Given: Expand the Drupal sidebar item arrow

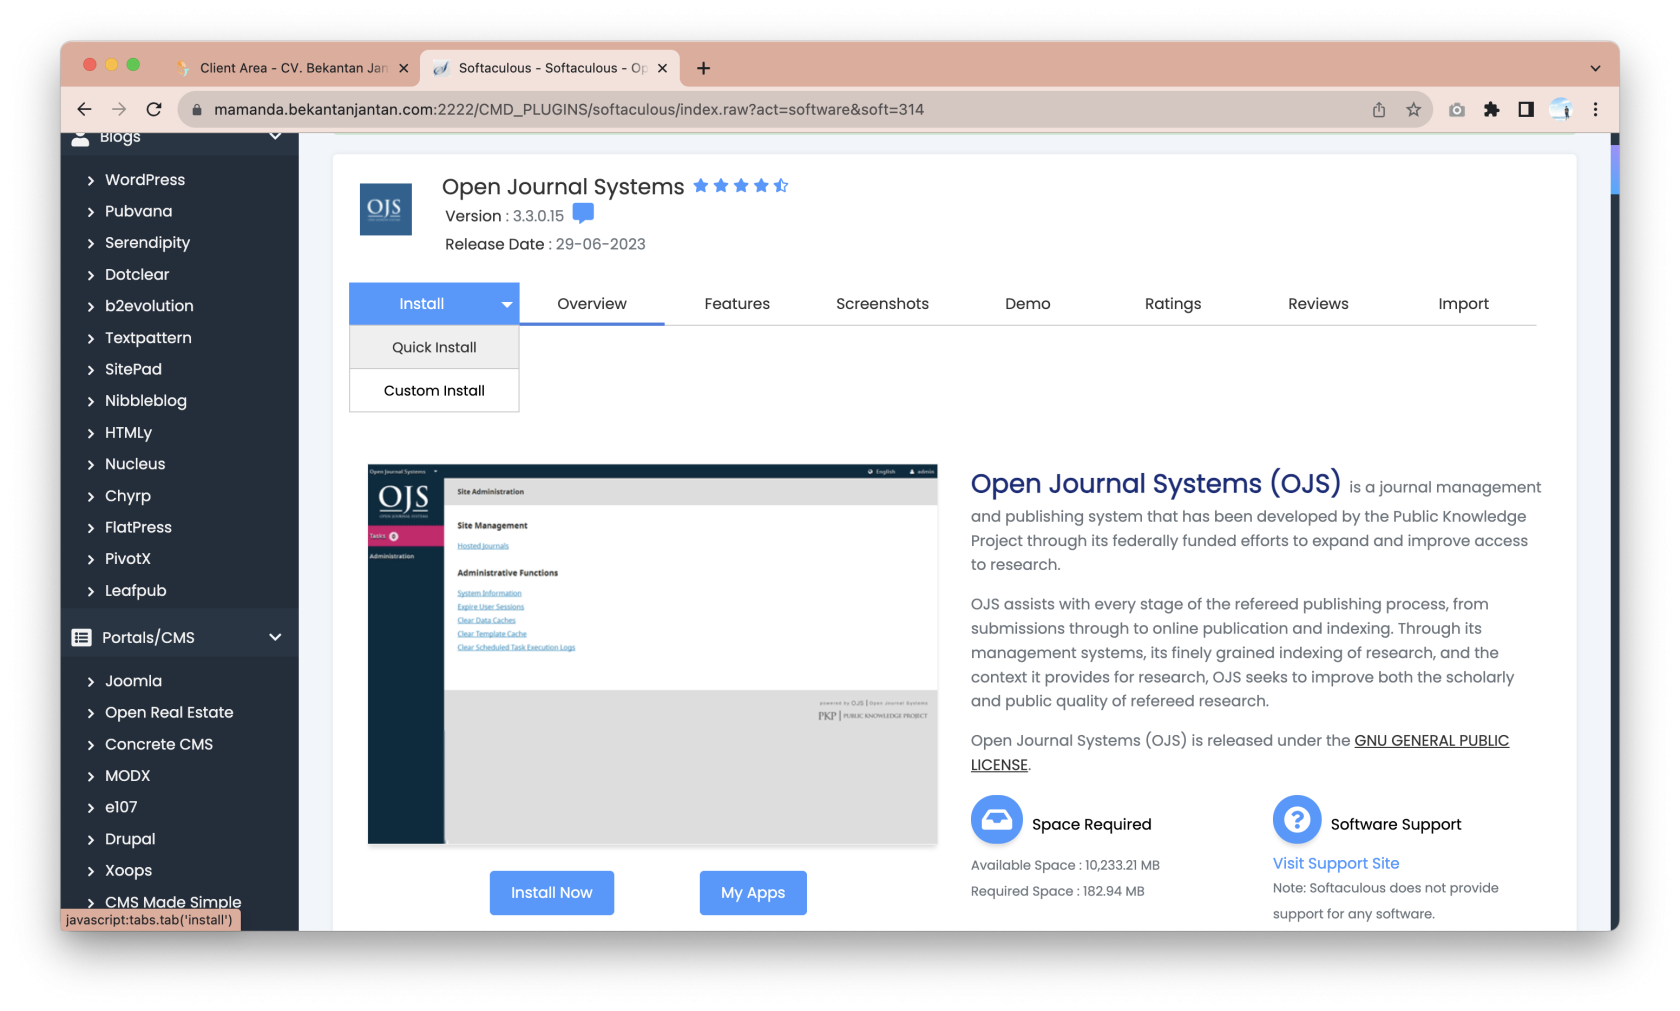Looking at the screenshot, I should tap(91, 840).
